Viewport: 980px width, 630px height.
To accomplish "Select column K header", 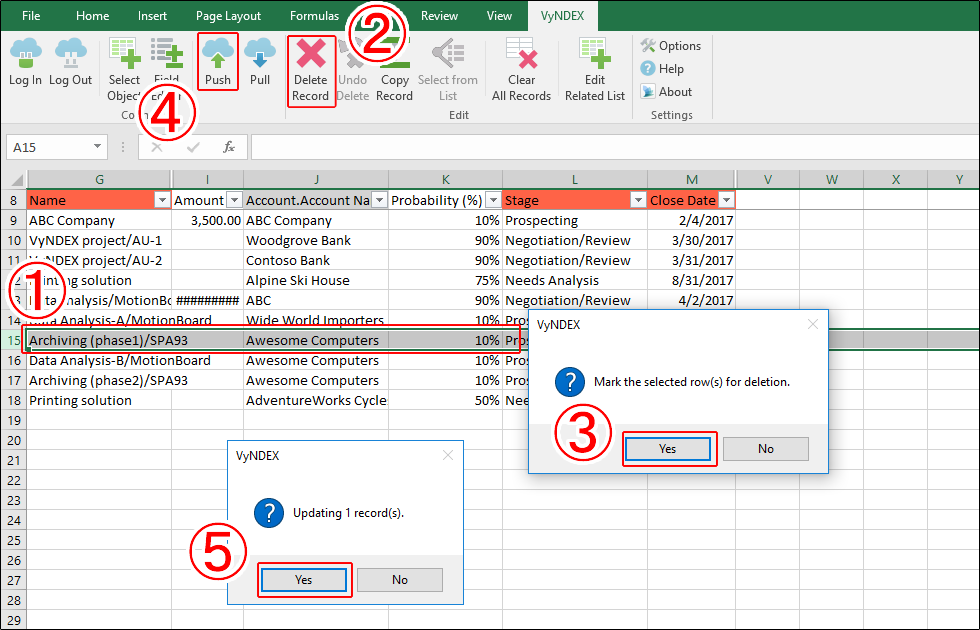I will click(446, 179).
